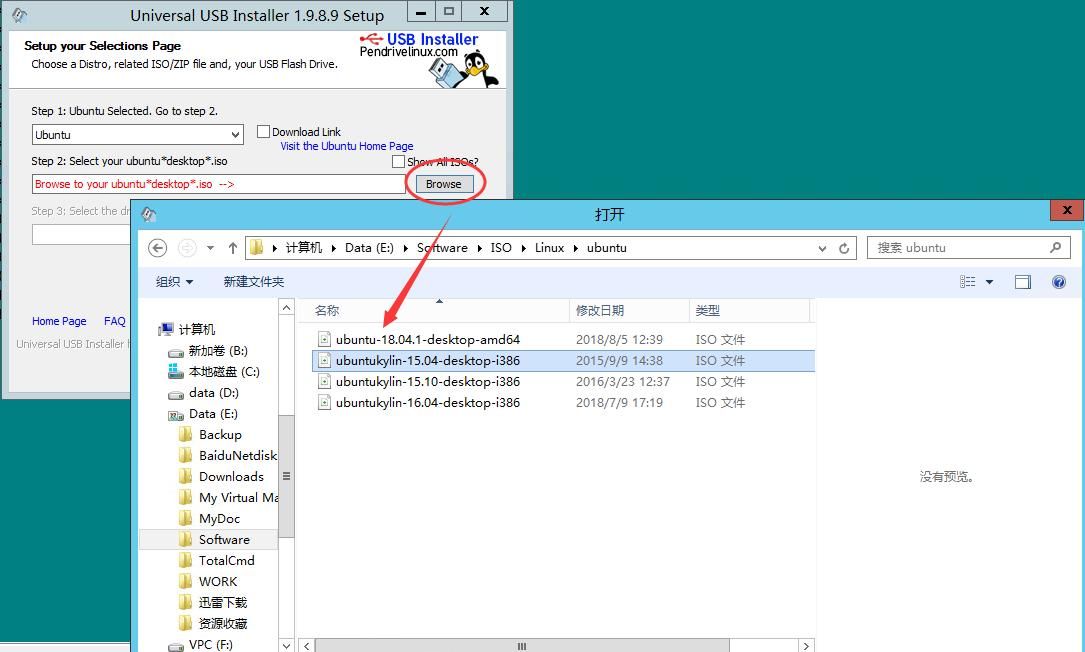This screenshot has height=652, width=1085.
Task: Select file ubuntukylin-15.04-desktop-i386
Action: coord(428,361)
